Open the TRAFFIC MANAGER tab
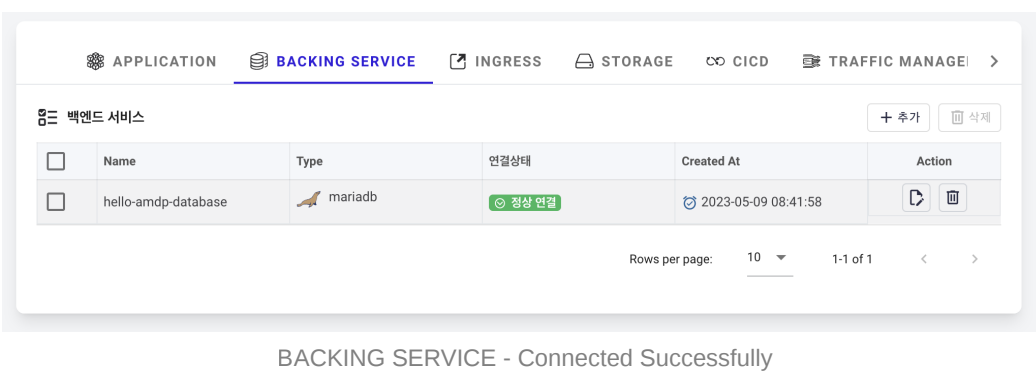 (x=885, y=61)
